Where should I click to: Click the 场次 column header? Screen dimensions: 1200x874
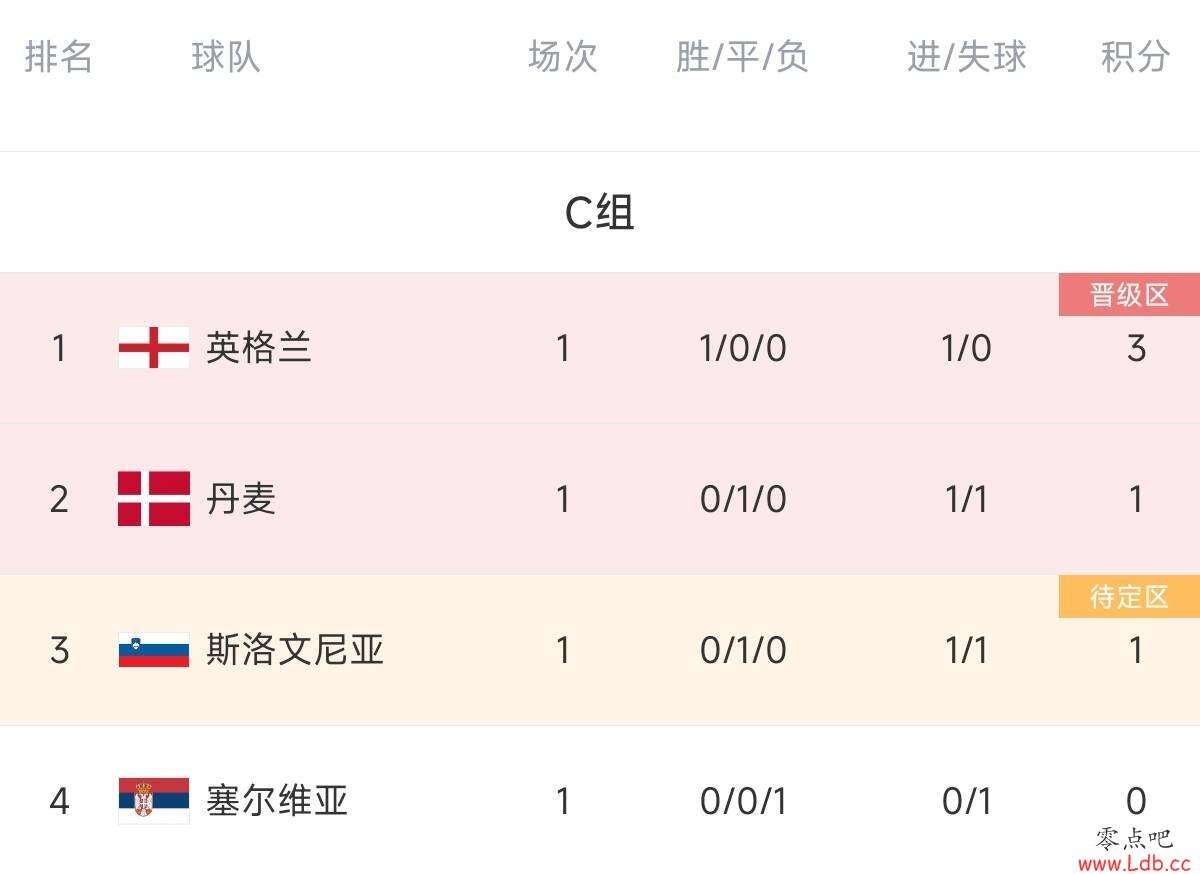click(563, 56)
